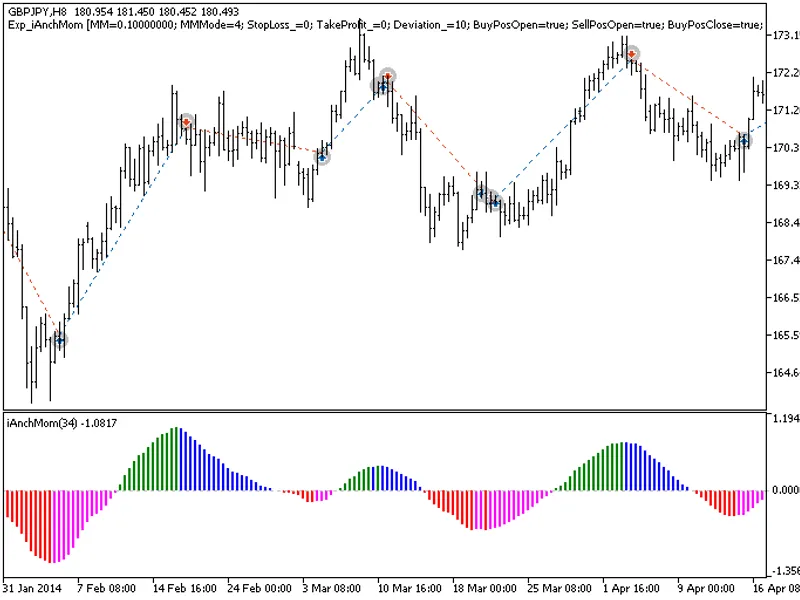This screenshot has height=600, width=800.
Task: Click the 10 Mar 16:00 time axis label
Action: tap(409, 588)
